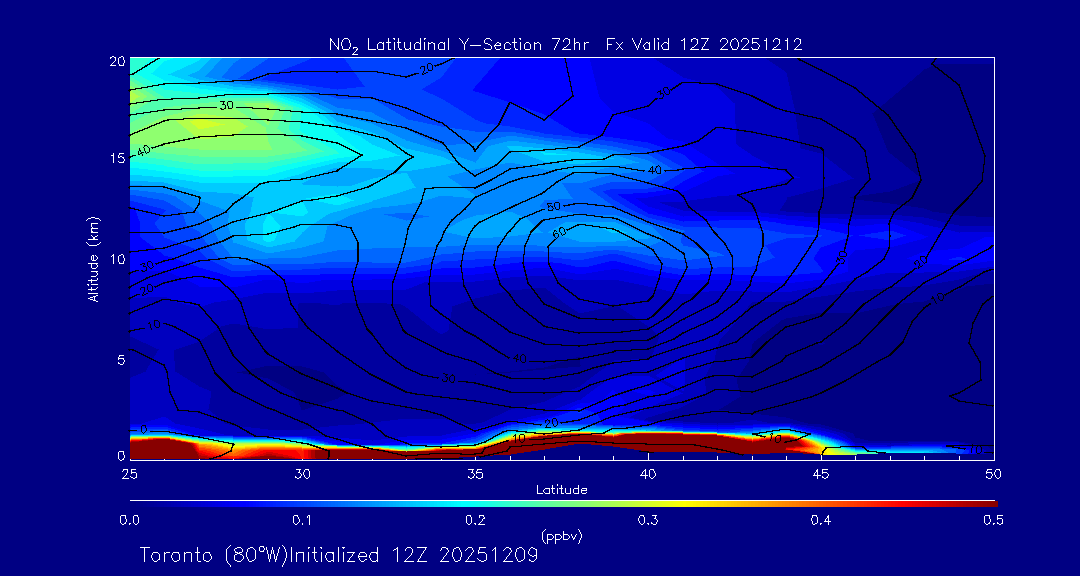Click the NO2 Latitudinal Y-Section plot title

tap(565, 44)
